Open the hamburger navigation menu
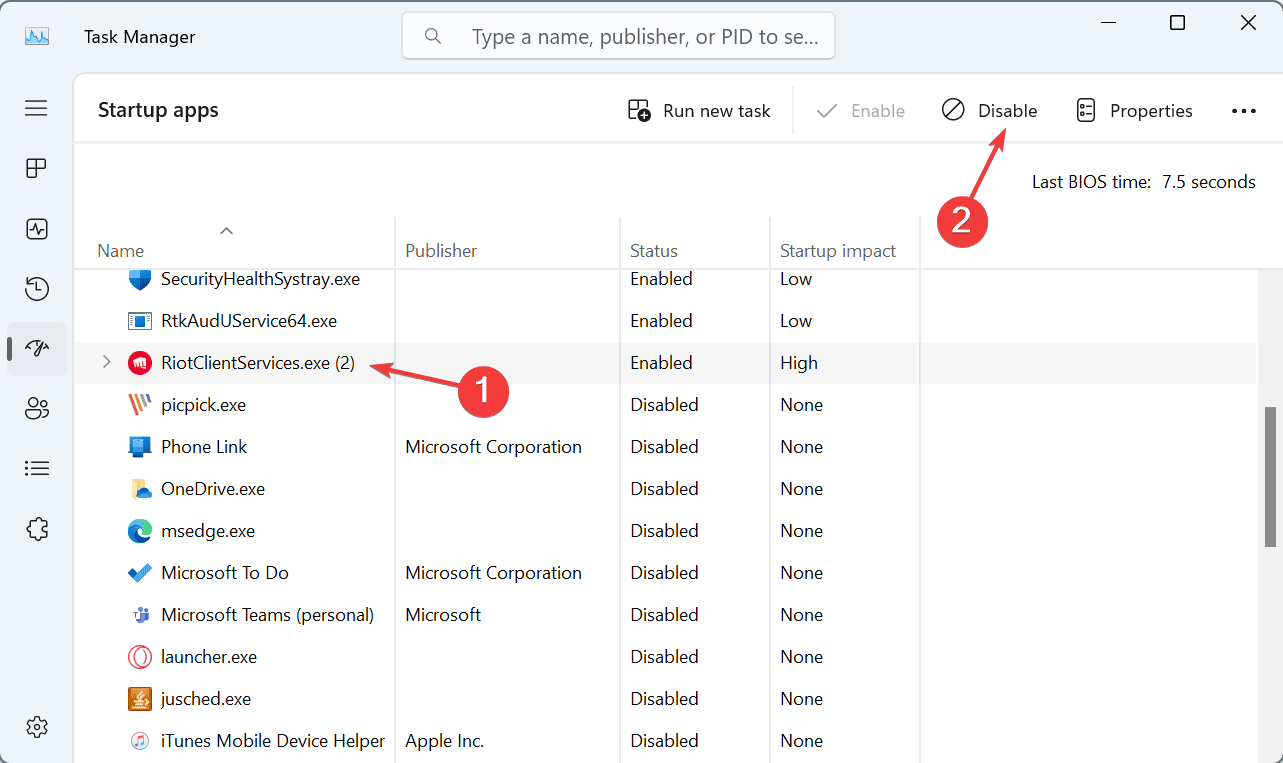 pyautogui.click(x=37, y=108)
